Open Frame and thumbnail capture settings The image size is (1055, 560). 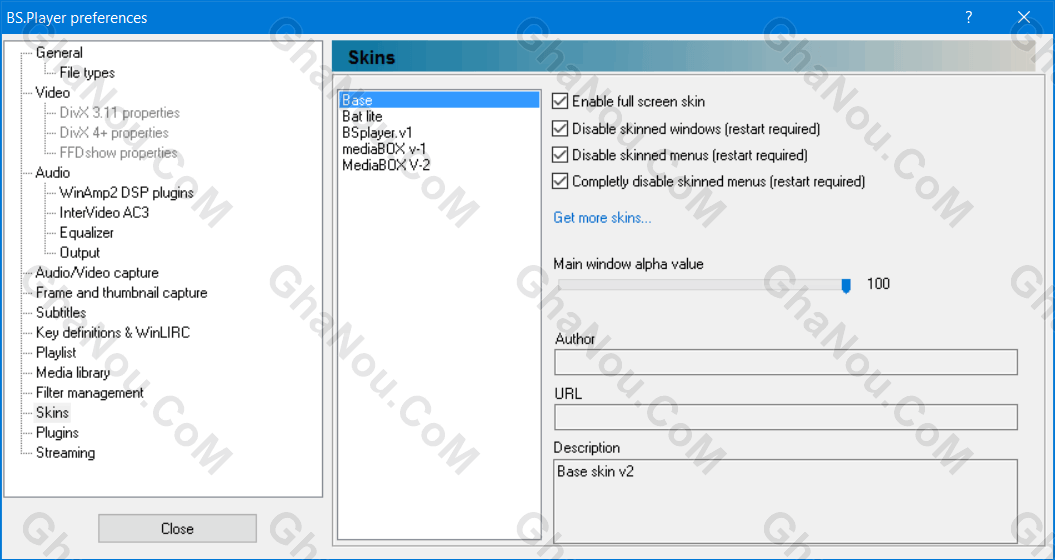click(121, 293)
